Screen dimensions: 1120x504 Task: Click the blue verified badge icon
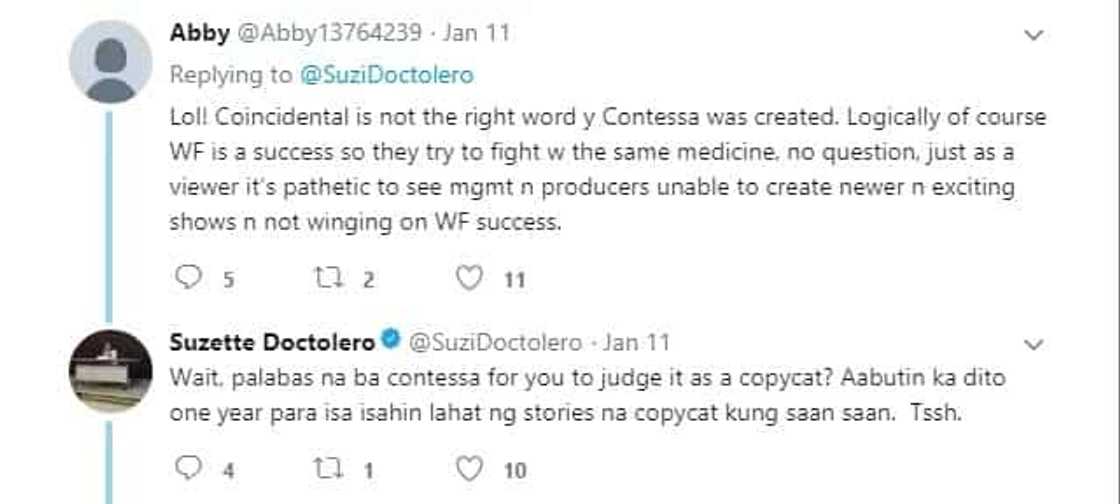click(391, 341)
